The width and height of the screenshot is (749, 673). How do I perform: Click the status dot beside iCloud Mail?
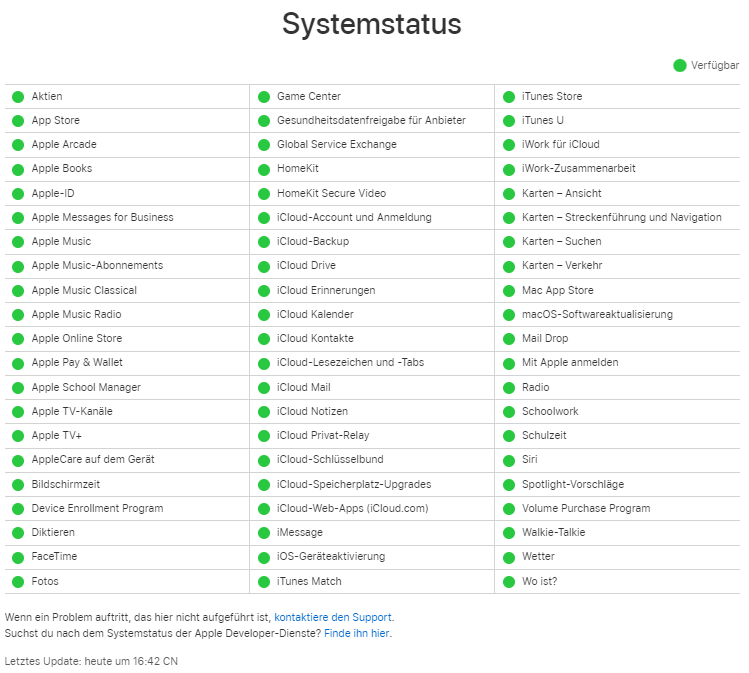tap(264, 387)
